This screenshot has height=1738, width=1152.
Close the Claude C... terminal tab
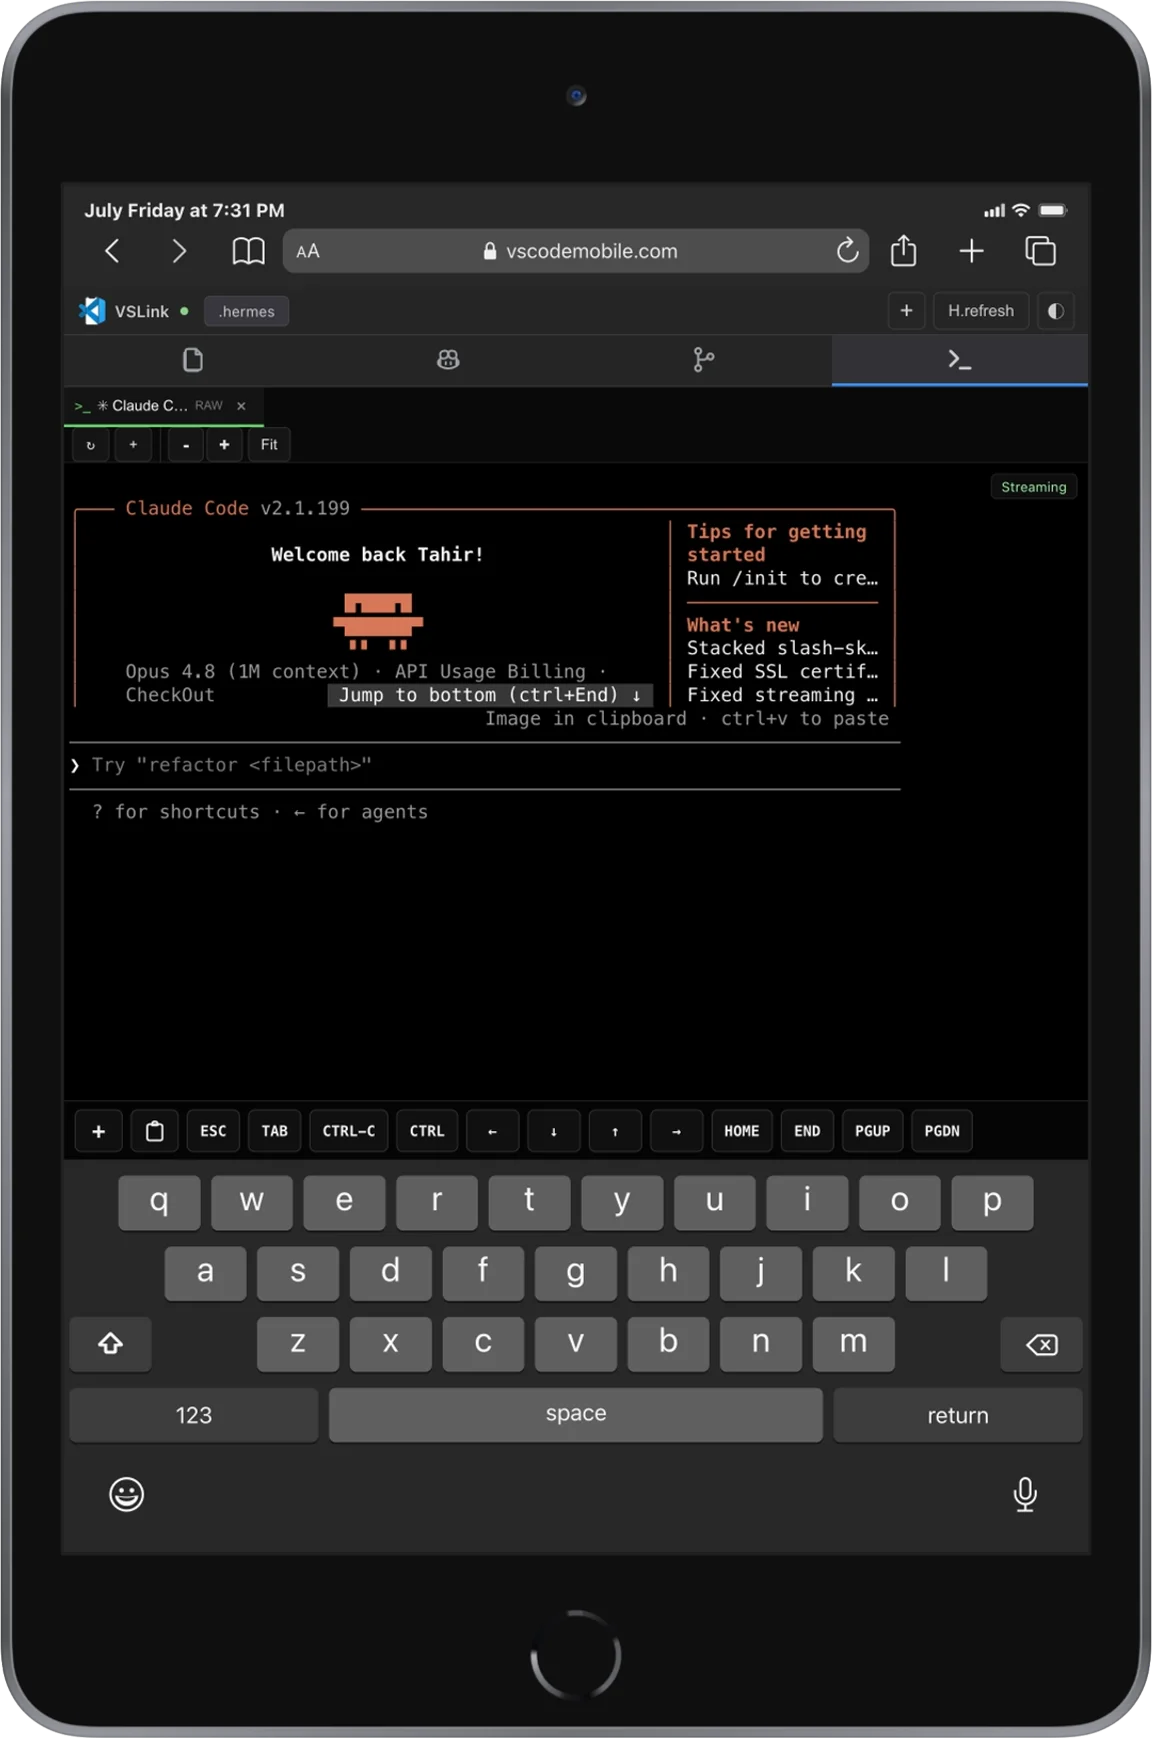241,406
